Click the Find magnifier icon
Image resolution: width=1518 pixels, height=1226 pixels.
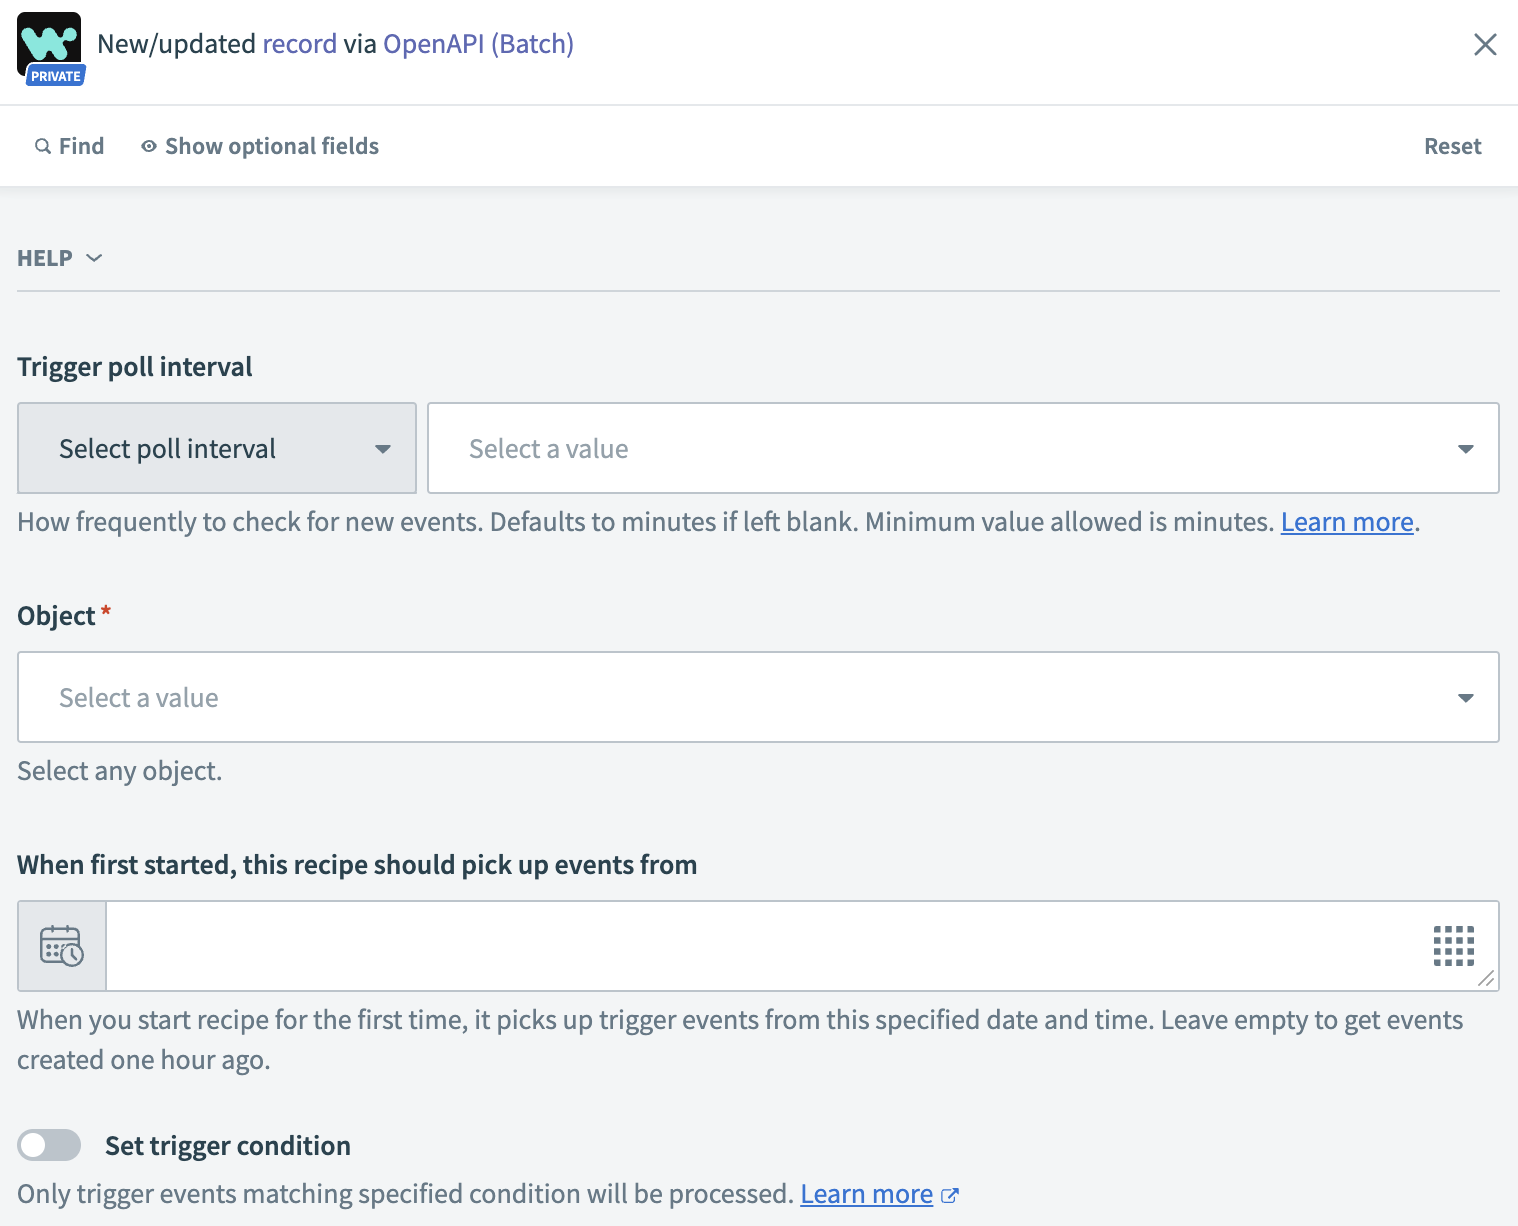tap(43, 146)
